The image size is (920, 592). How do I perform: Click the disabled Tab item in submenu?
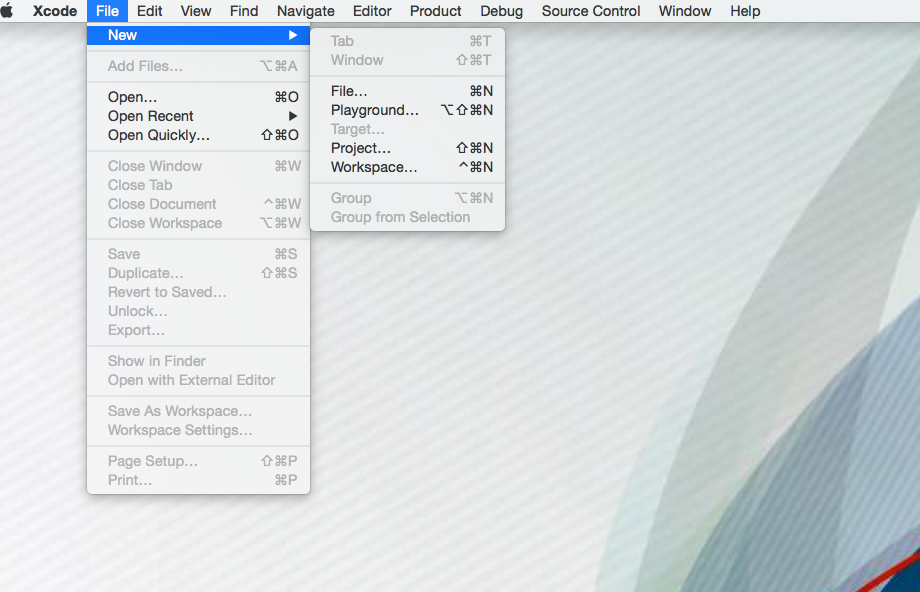[407, 41]
